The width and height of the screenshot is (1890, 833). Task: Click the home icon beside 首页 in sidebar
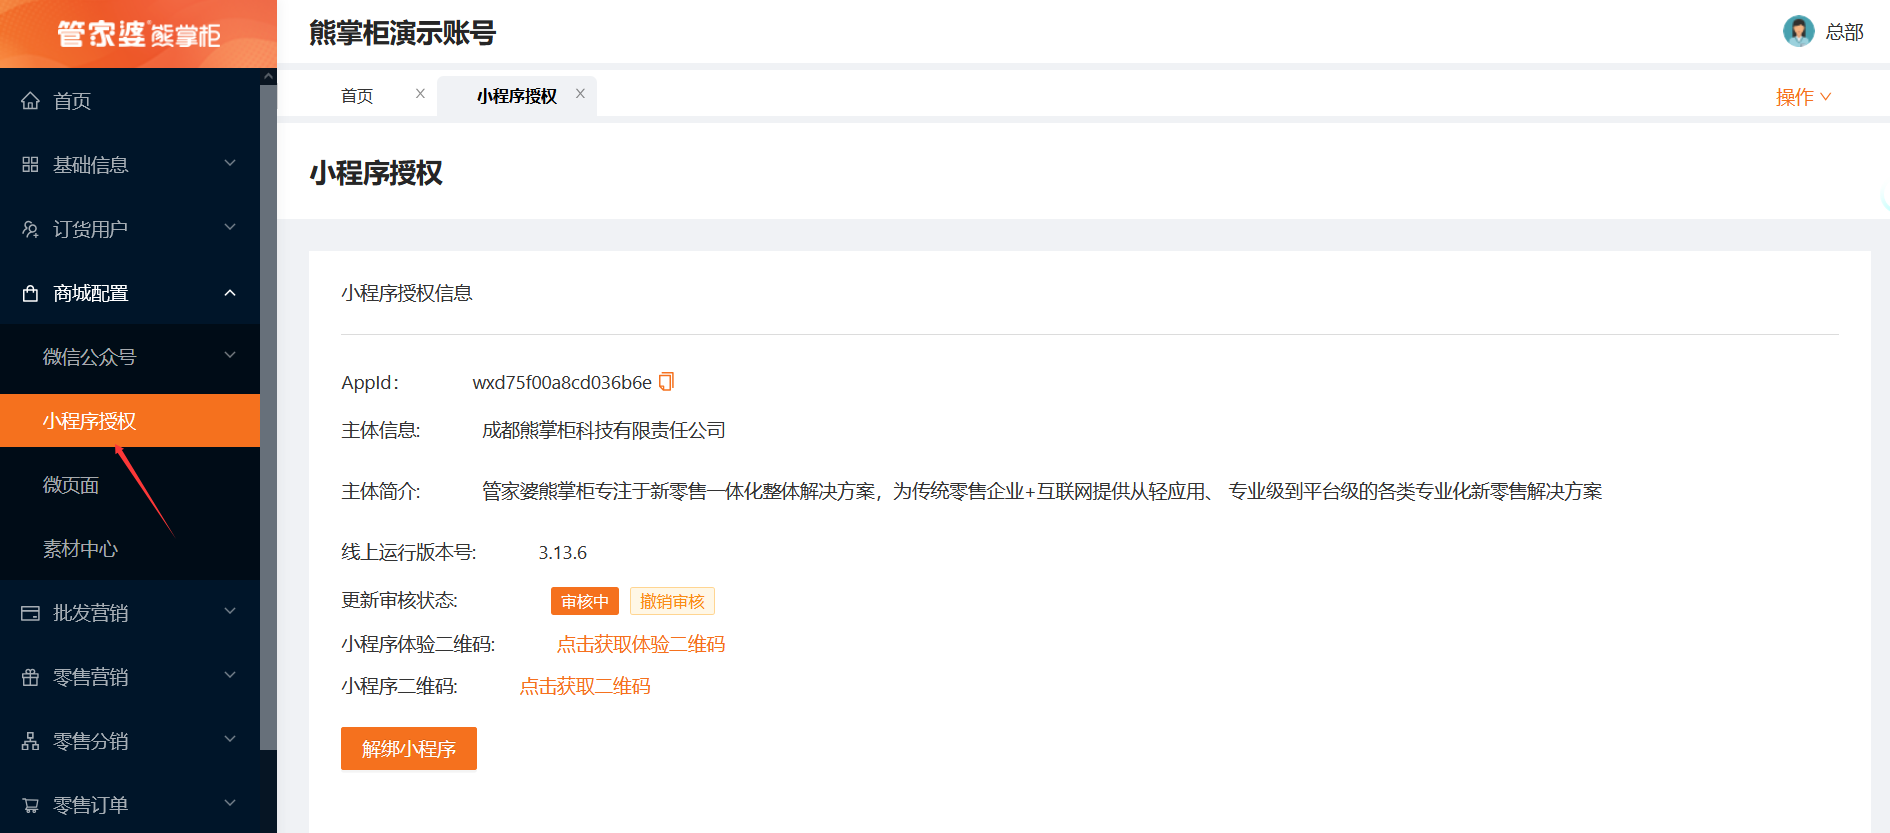click(31, 101)
